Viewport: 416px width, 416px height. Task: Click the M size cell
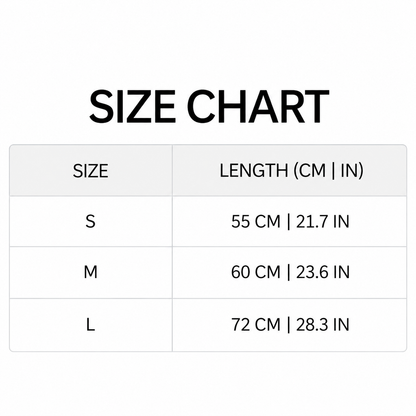91,272
